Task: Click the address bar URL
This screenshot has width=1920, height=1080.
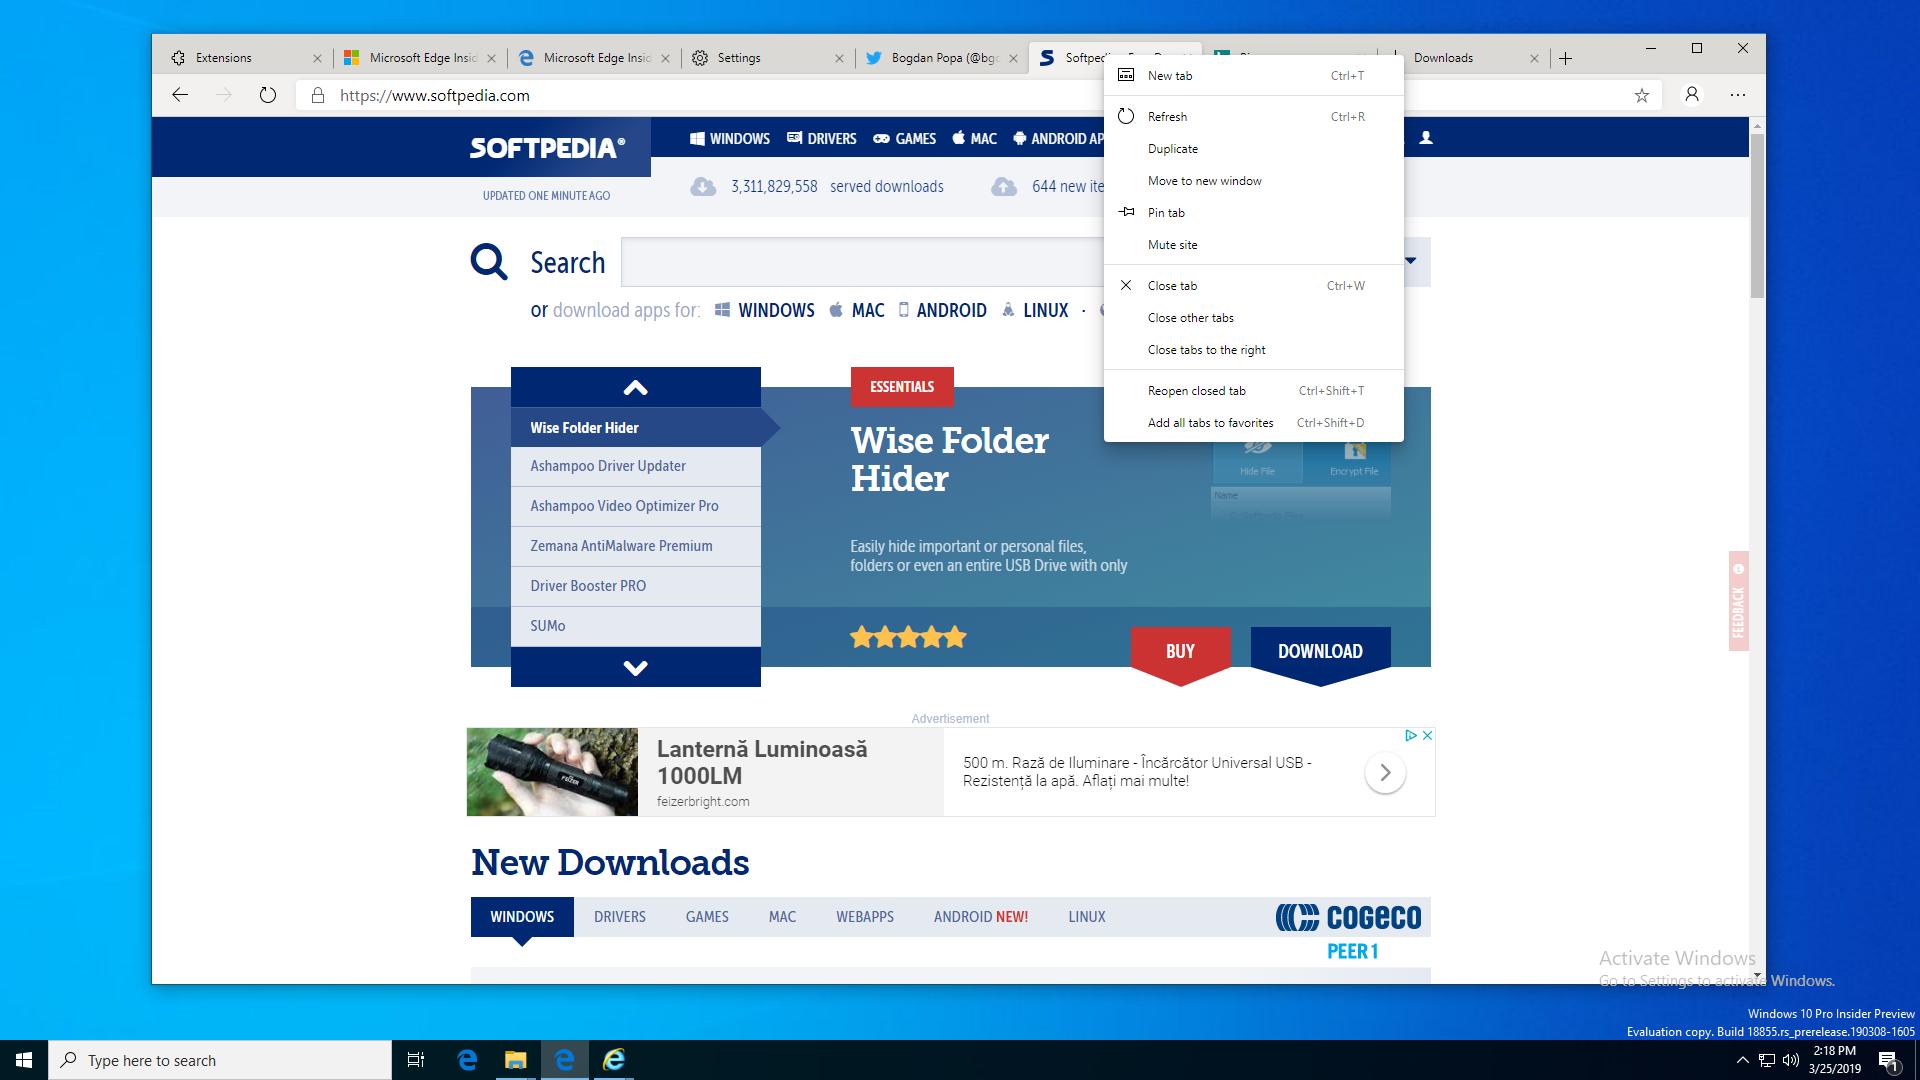Action: point(435,95)
